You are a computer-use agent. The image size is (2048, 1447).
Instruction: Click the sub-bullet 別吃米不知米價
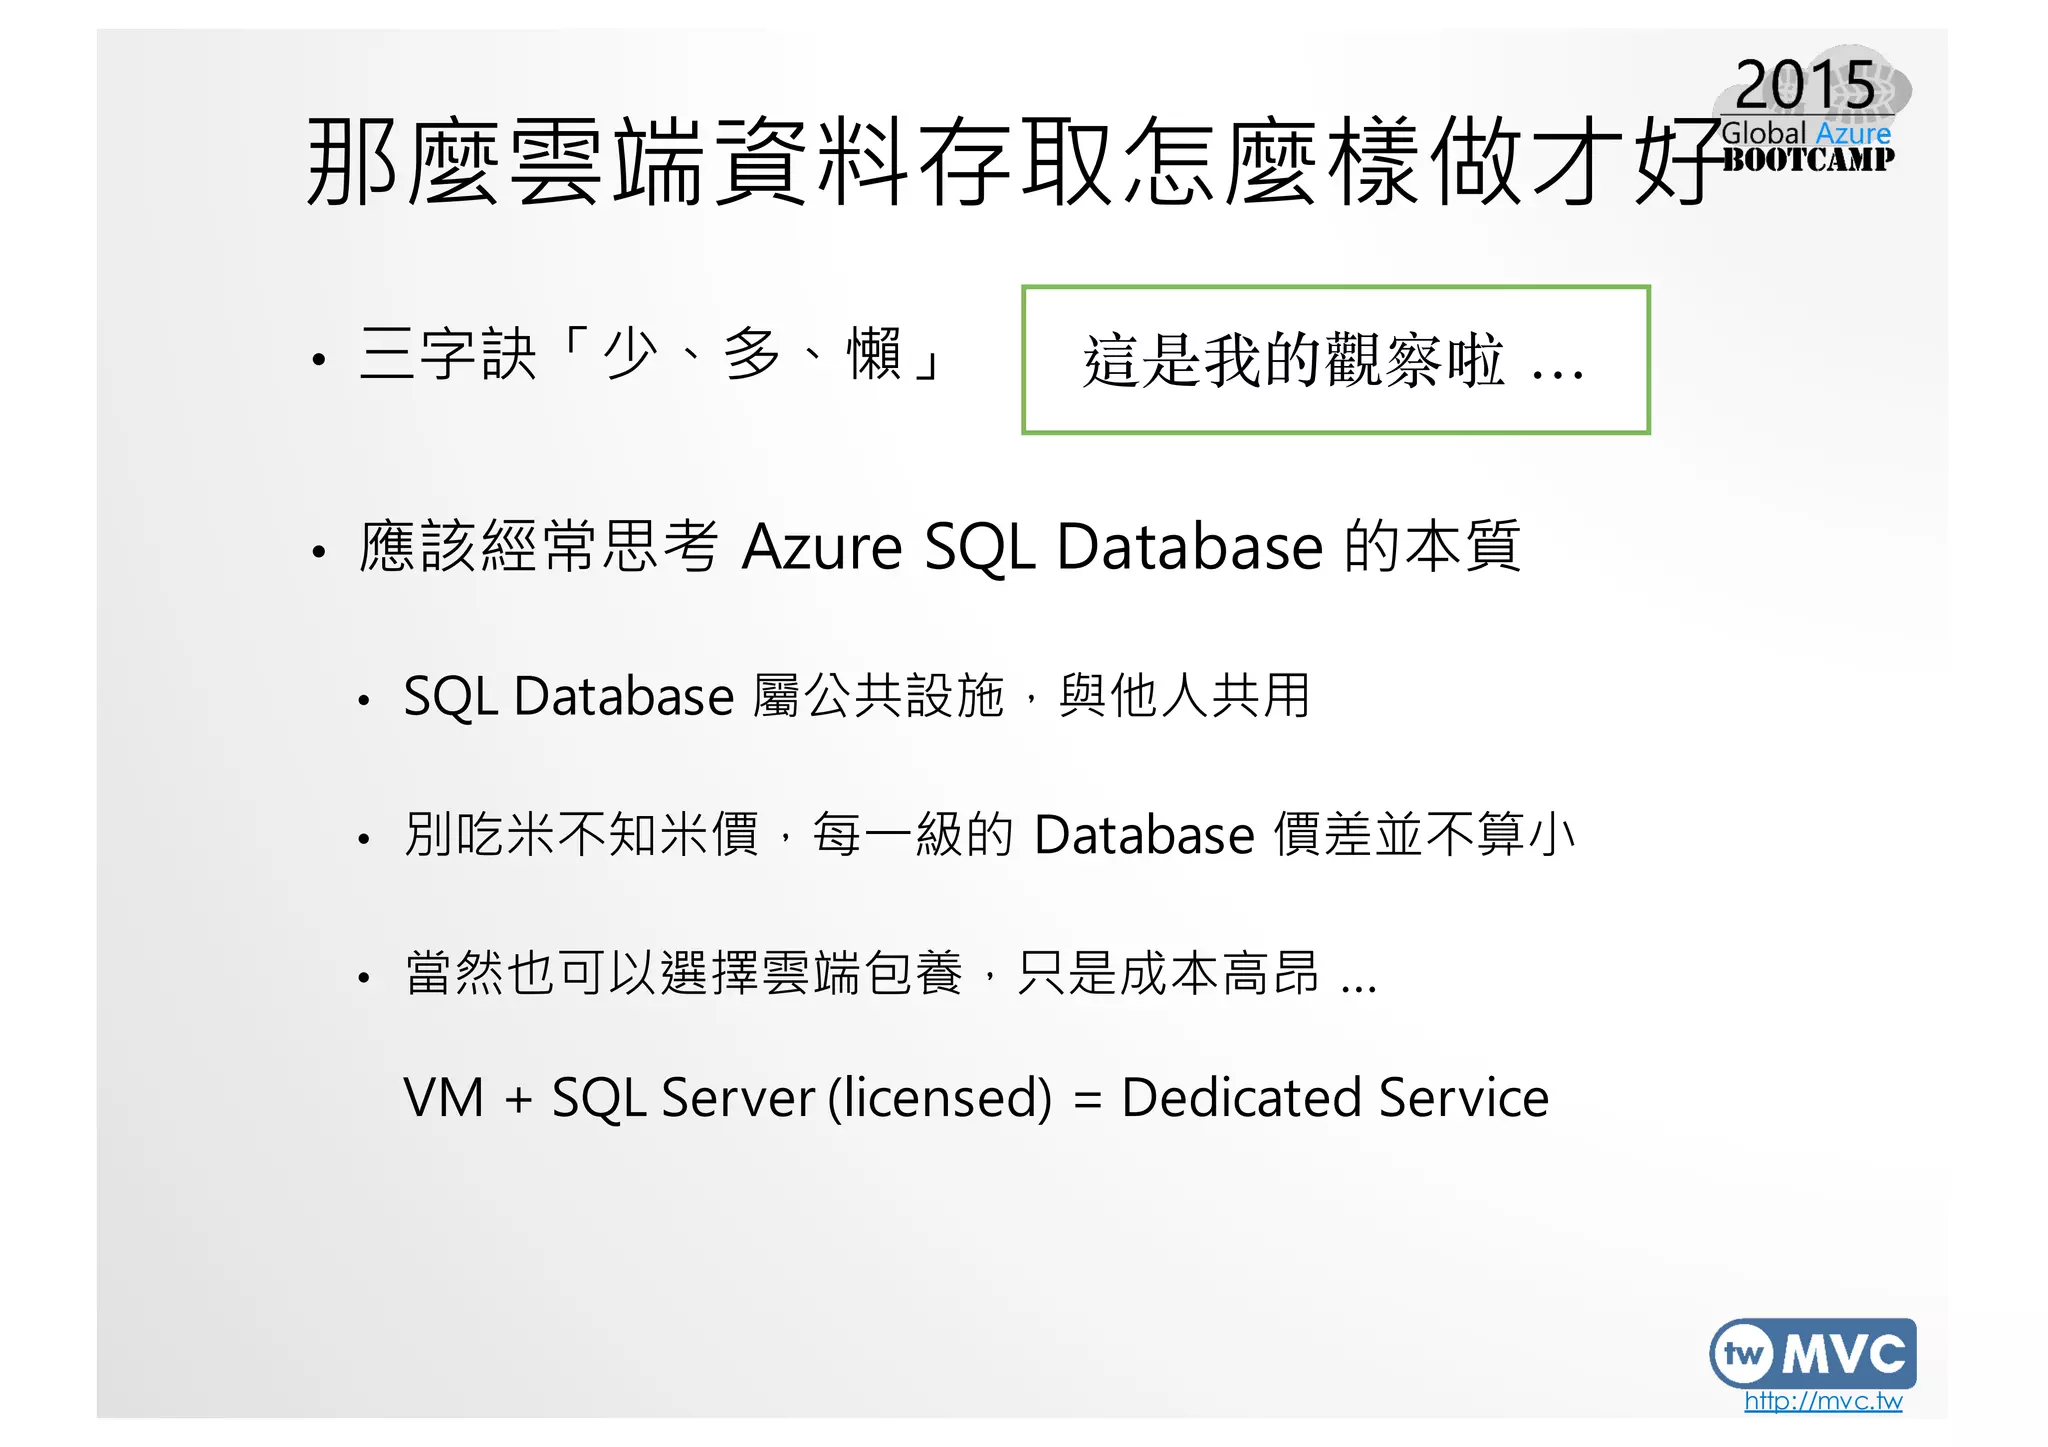pos(988,834)
